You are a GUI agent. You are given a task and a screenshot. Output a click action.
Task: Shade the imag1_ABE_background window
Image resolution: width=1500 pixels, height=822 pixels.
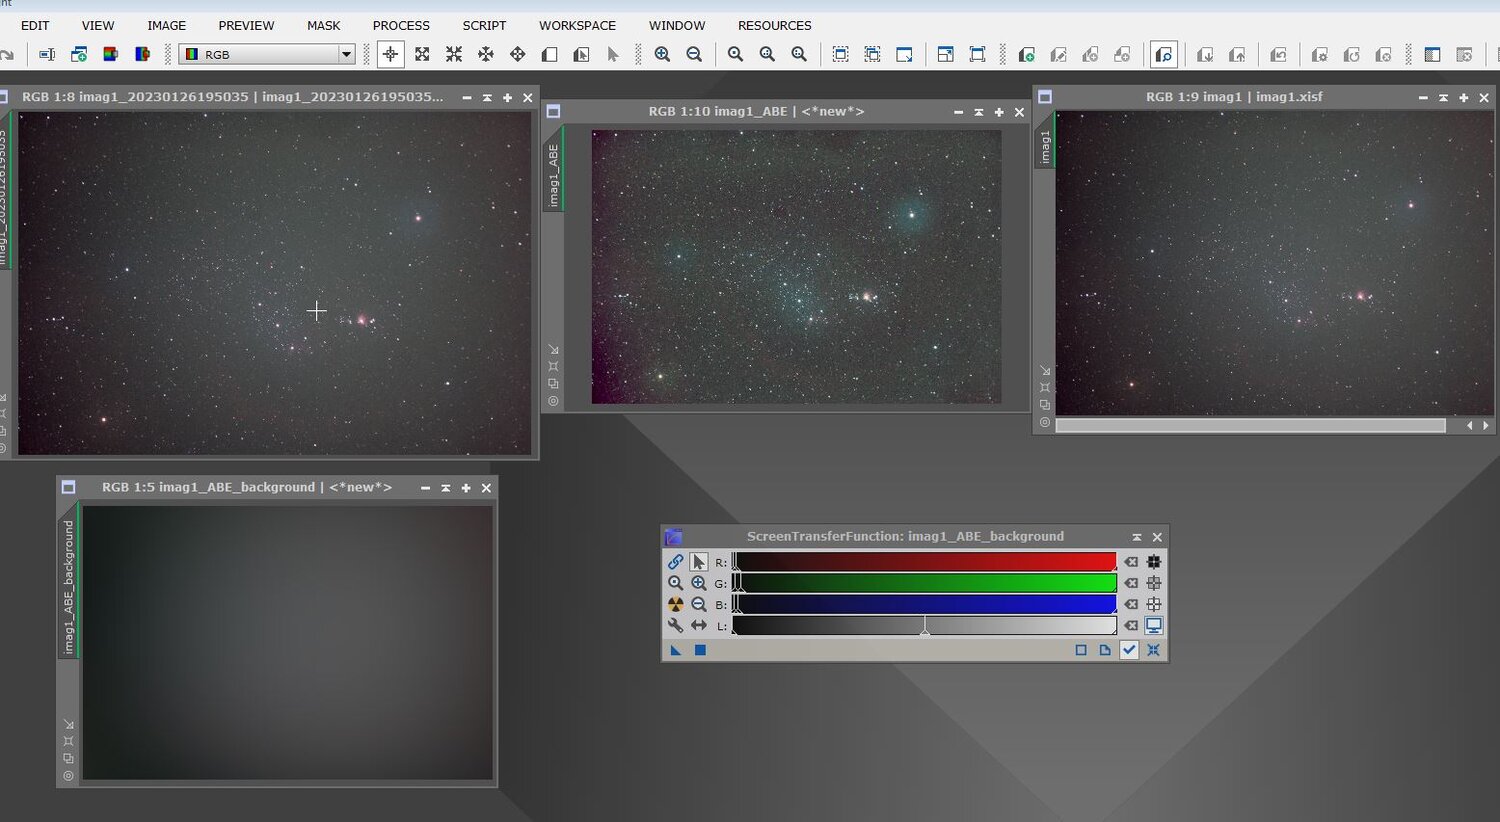[445, 488]
